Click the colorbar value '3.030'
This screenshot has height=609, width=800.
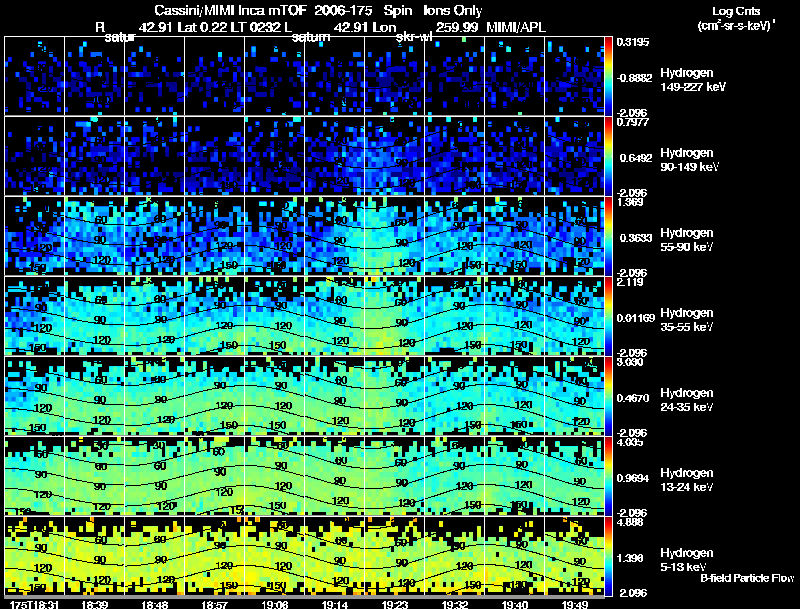(630, 363)
